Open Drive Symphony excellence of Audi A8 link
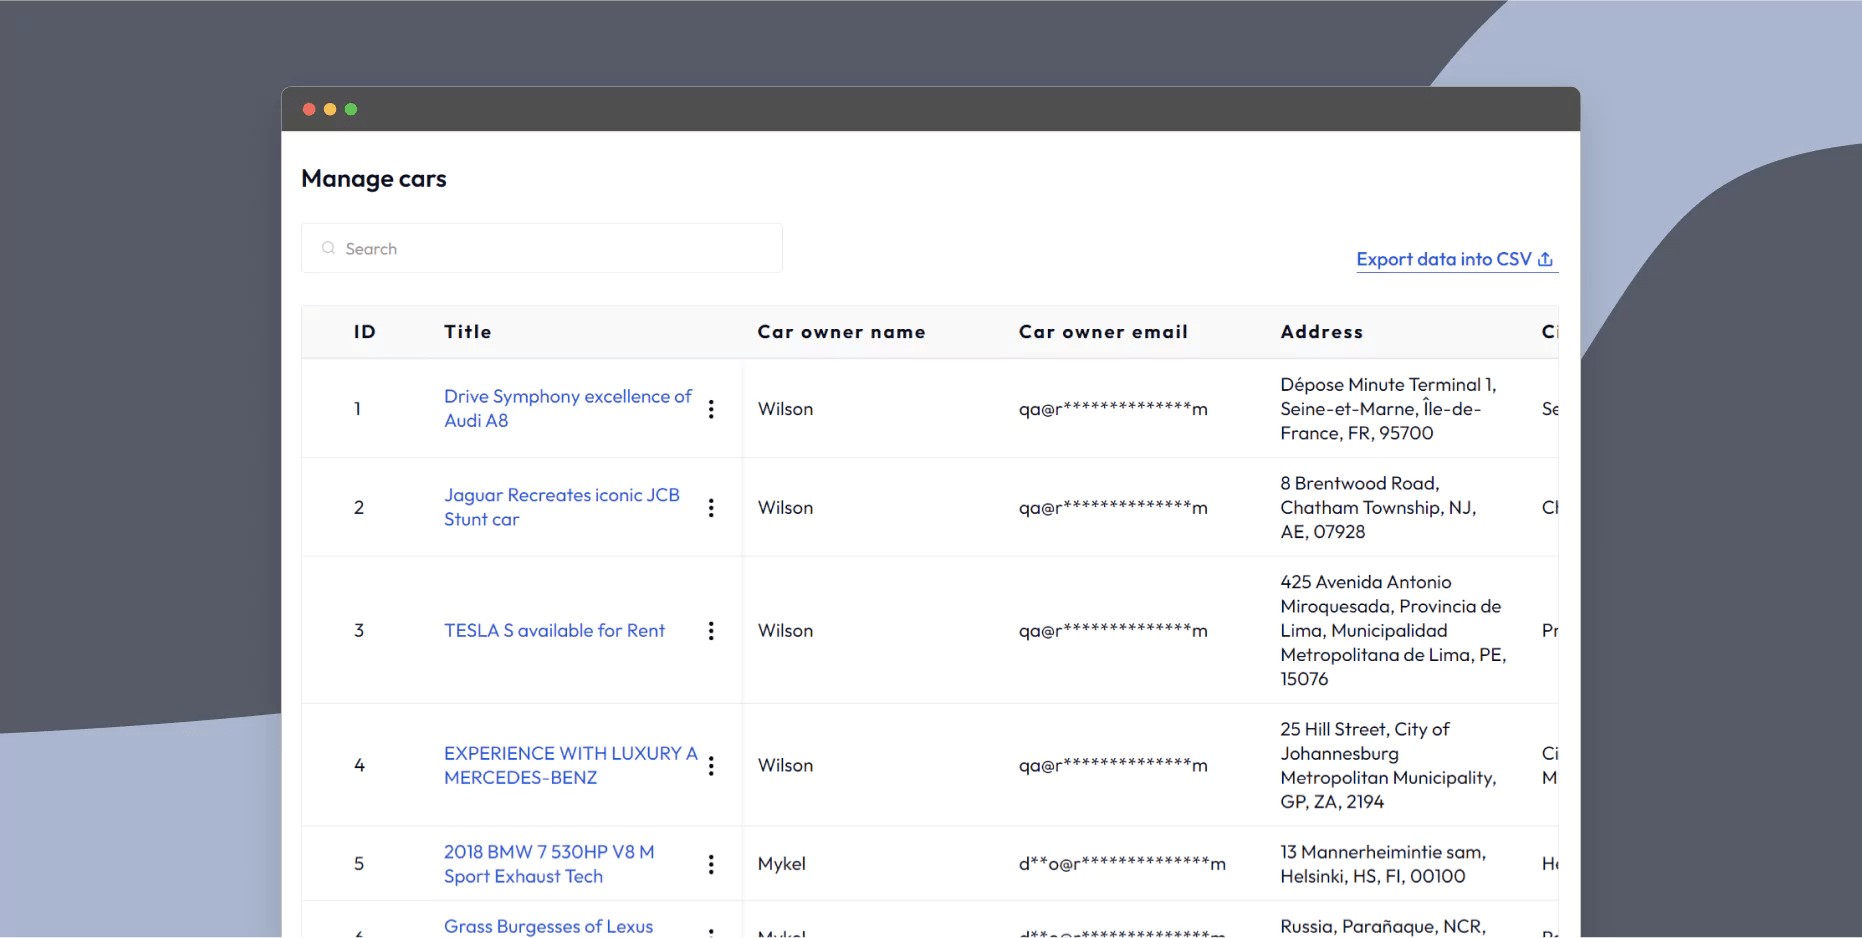The image size is (1862, 938). point(568,409)
